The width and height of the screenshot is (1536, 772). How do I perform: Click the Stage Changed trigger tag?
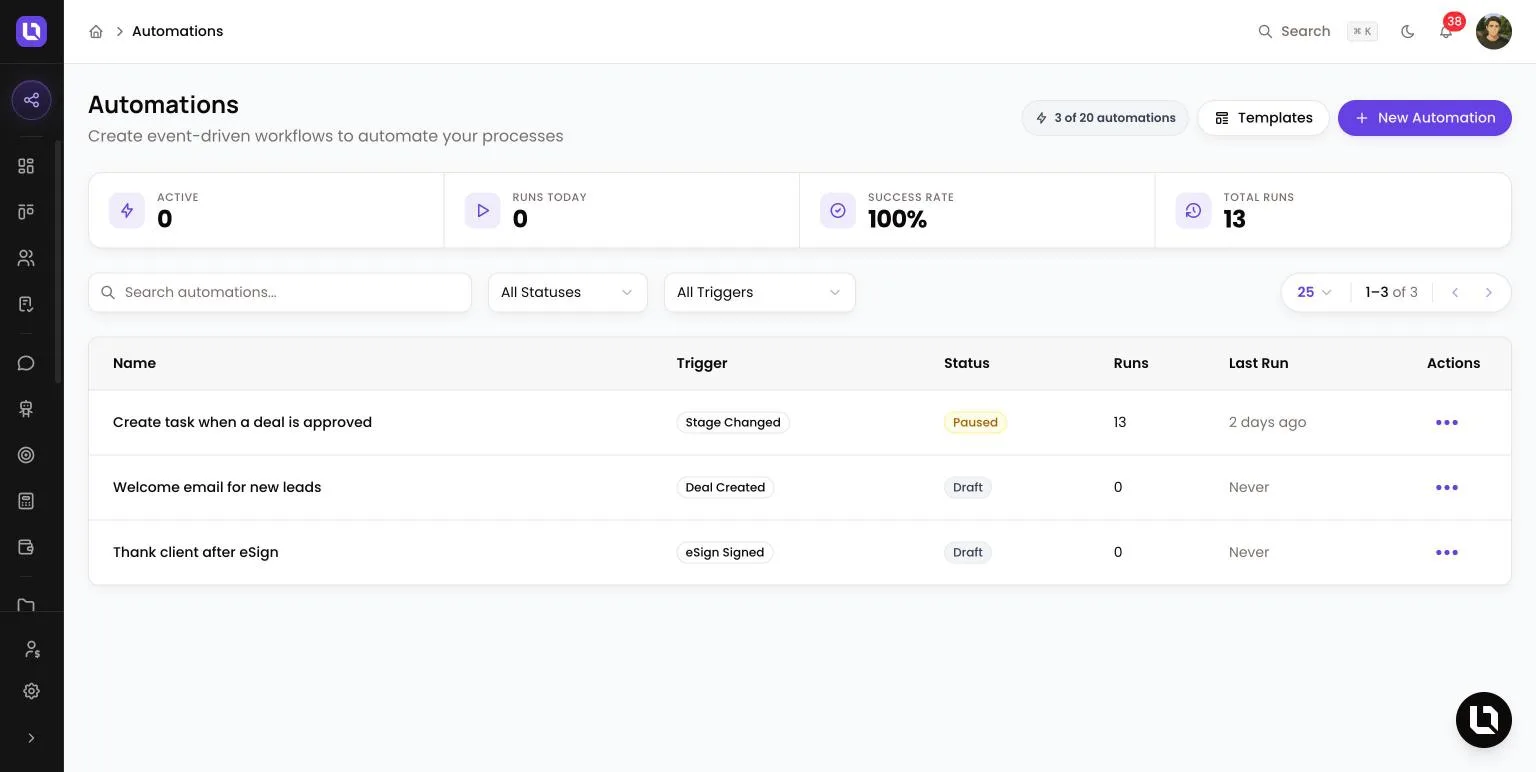pyautogui.click(x=733, y=422)
